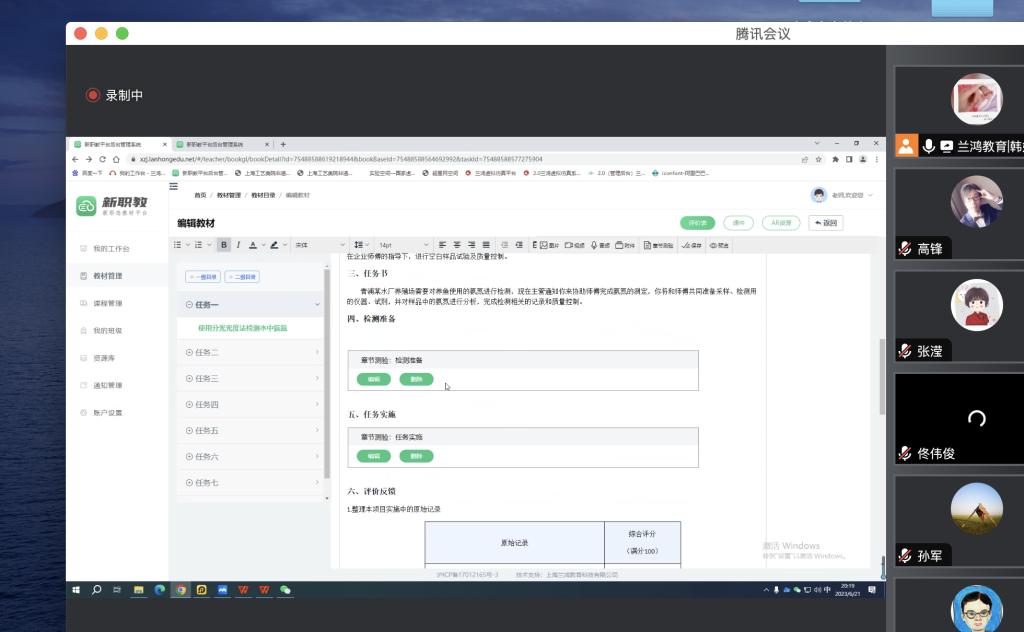The image size is (1024, 632).
Task: Click 首页 in the breadcrumb
Action: 200,195
